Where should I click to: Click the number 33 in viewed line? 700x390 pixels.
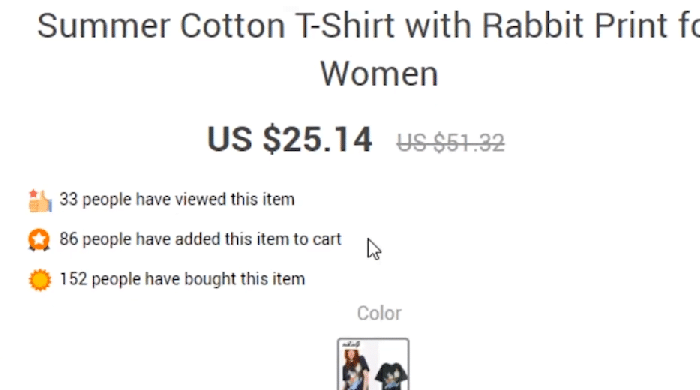(x=68, y=199)
